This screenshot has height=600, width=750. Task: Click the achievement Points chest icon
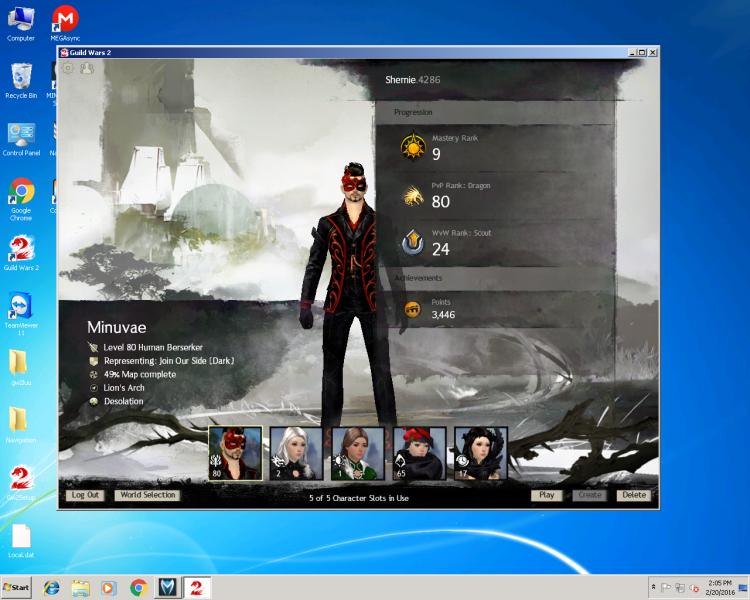click(413, 309)
